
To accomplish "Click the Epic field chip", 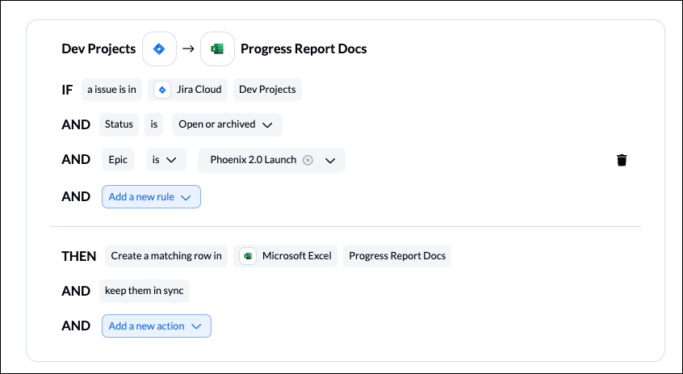I will pyautogui.click(x=118, y=160).
